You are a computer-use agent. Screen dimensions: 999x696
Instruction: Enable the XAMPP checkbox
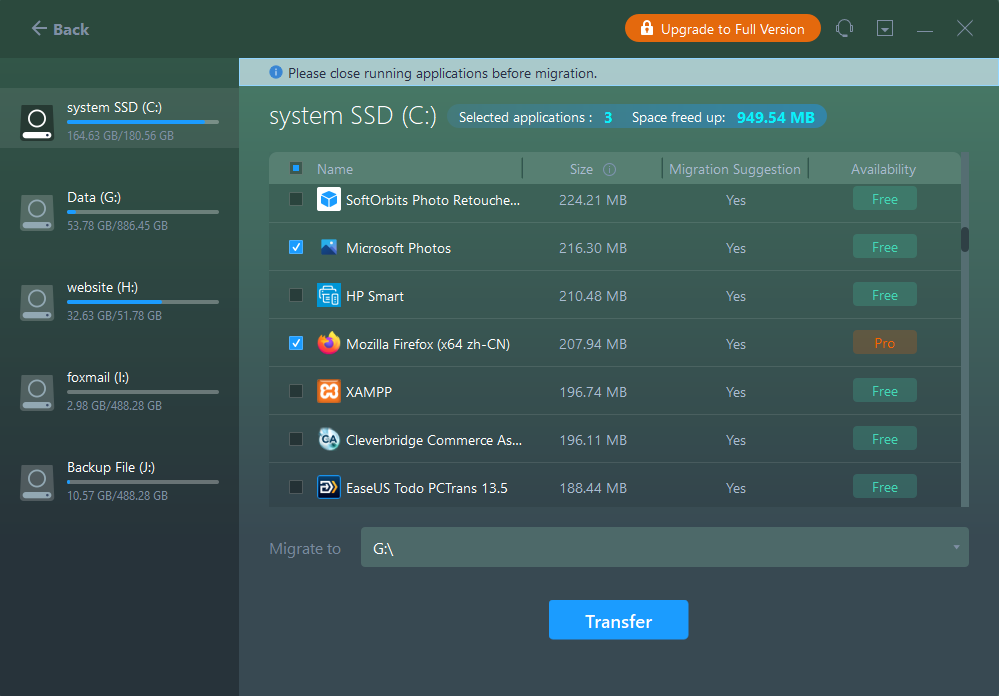296,391
